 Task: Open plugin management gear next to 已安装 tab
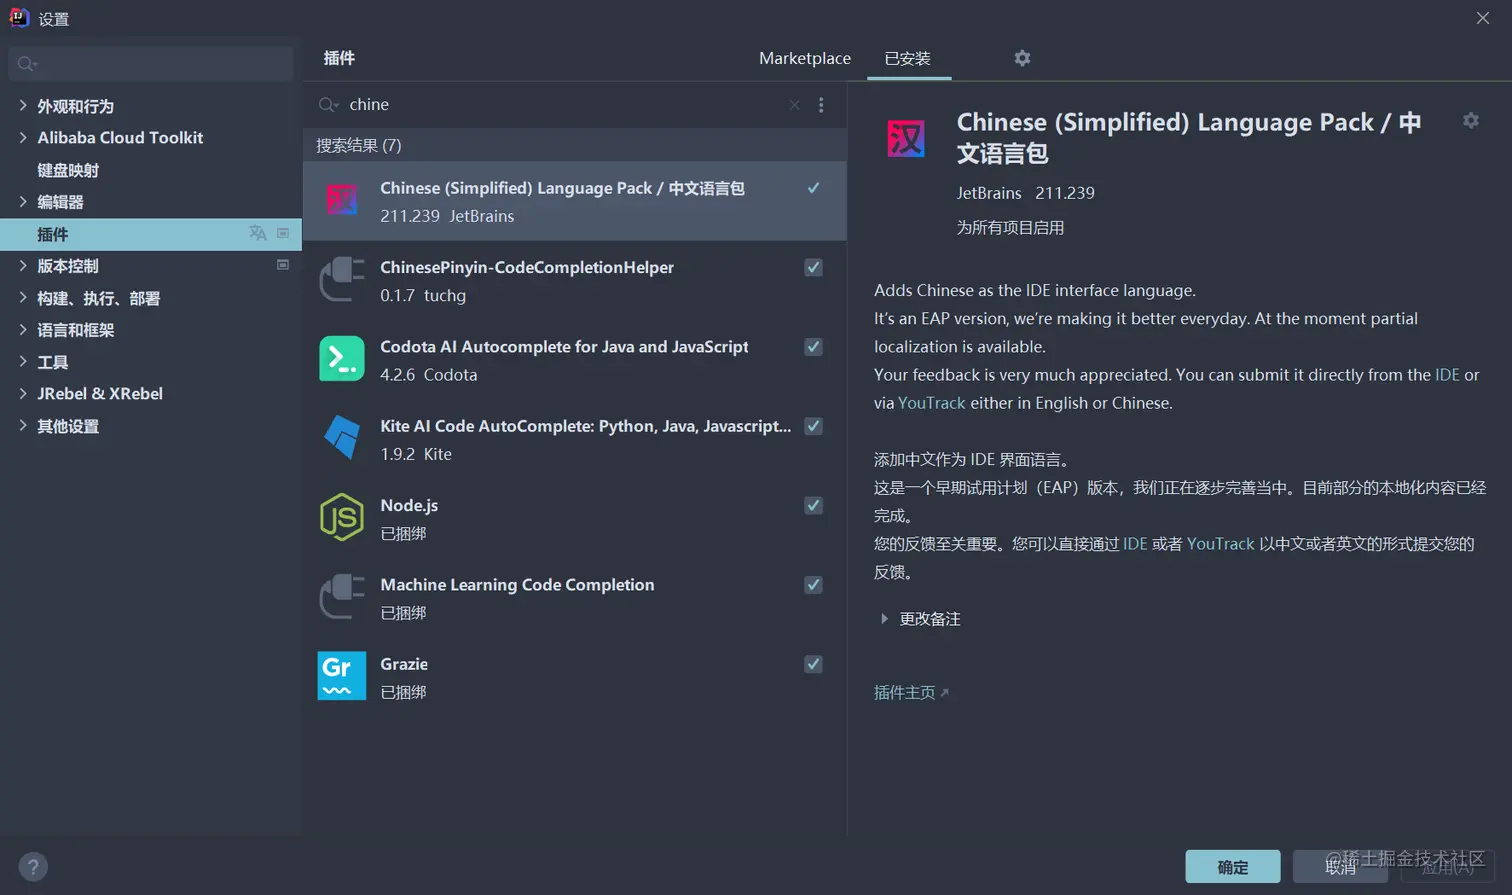tap(1022, 58)
